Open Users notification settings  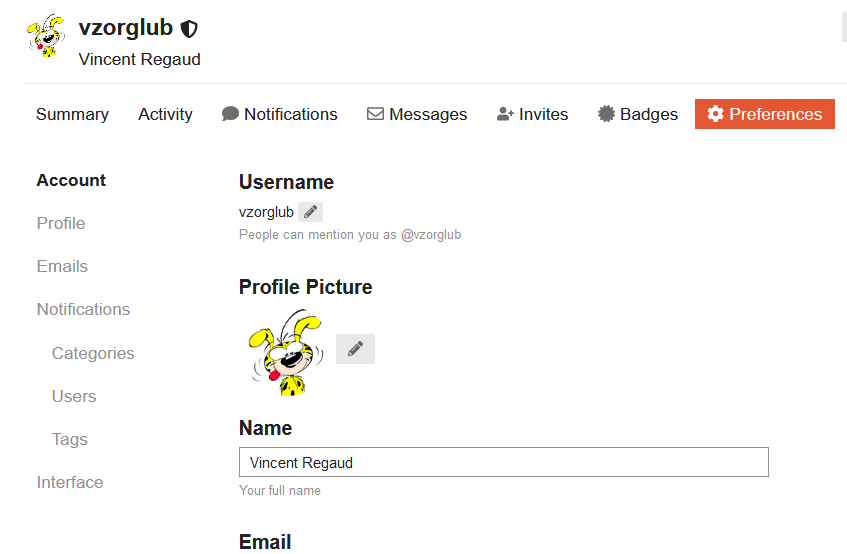pos(74,396)
